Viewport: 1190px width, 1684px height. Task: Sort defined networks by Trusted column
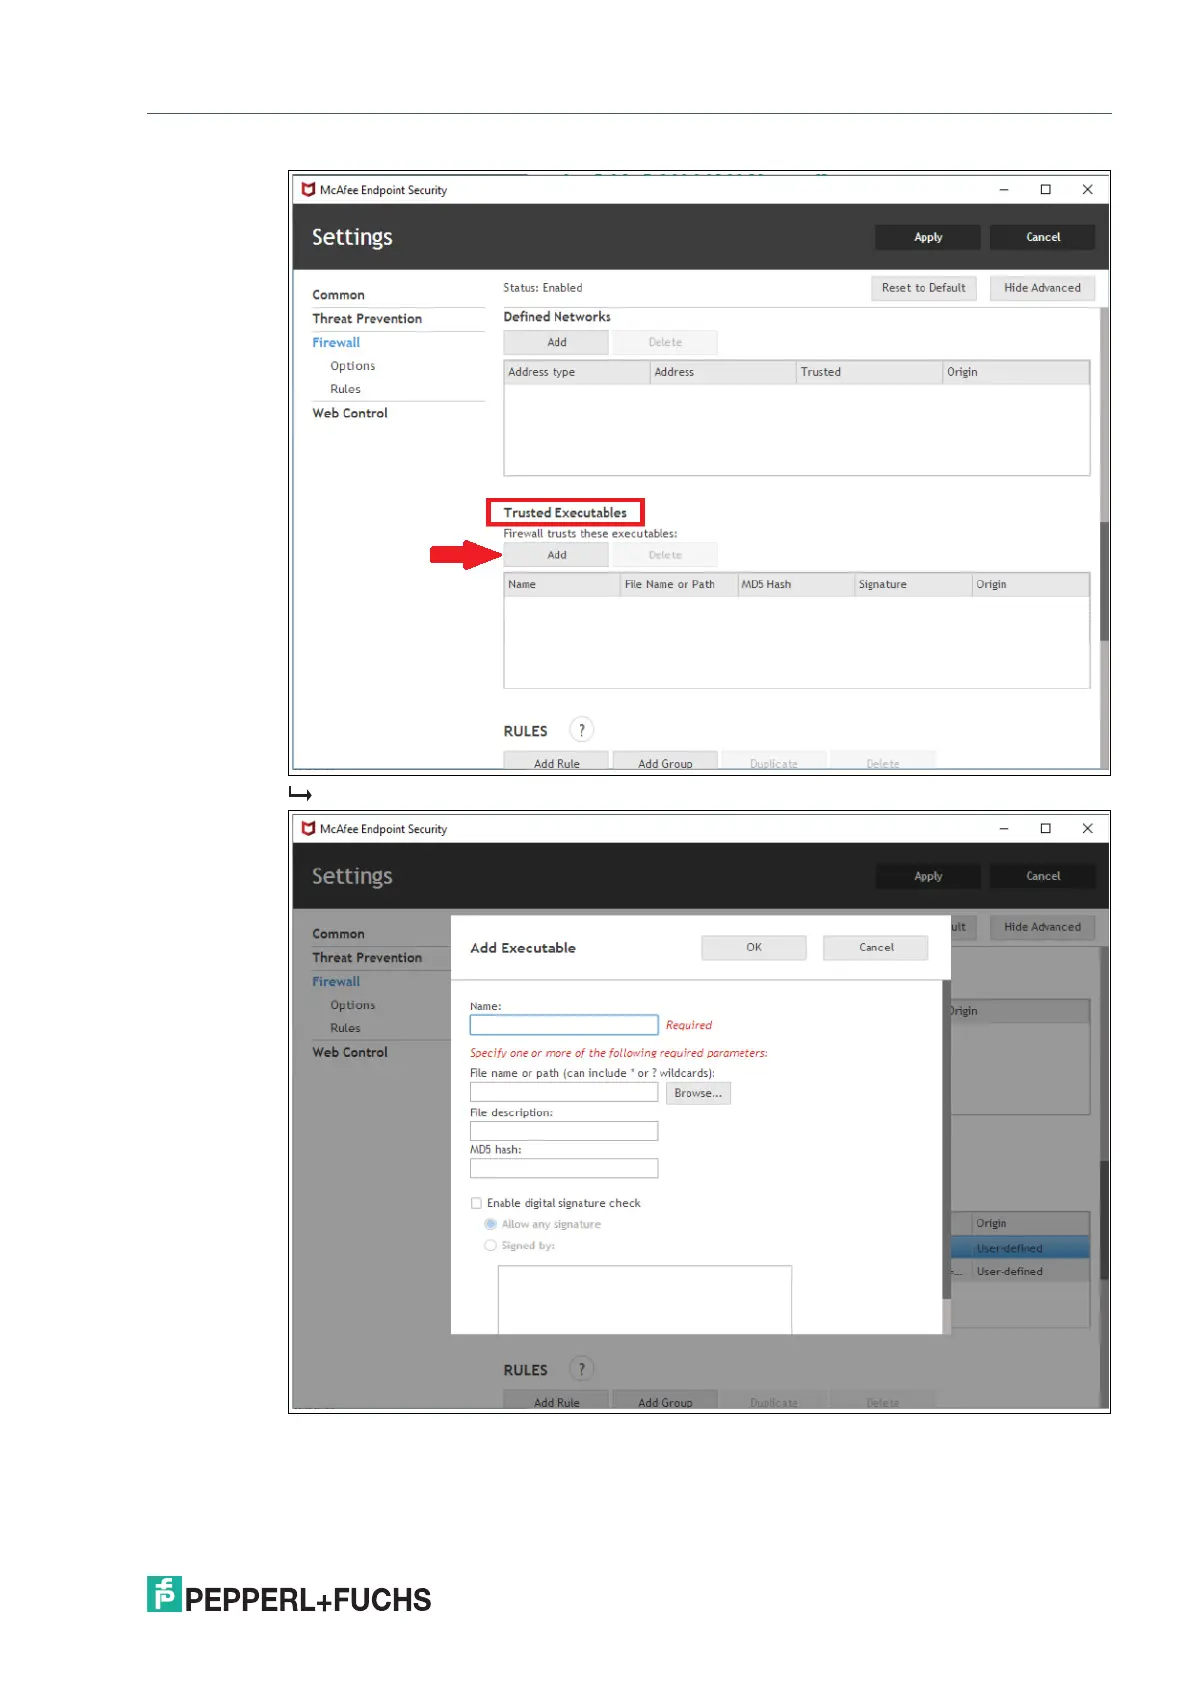coord(870,372)
